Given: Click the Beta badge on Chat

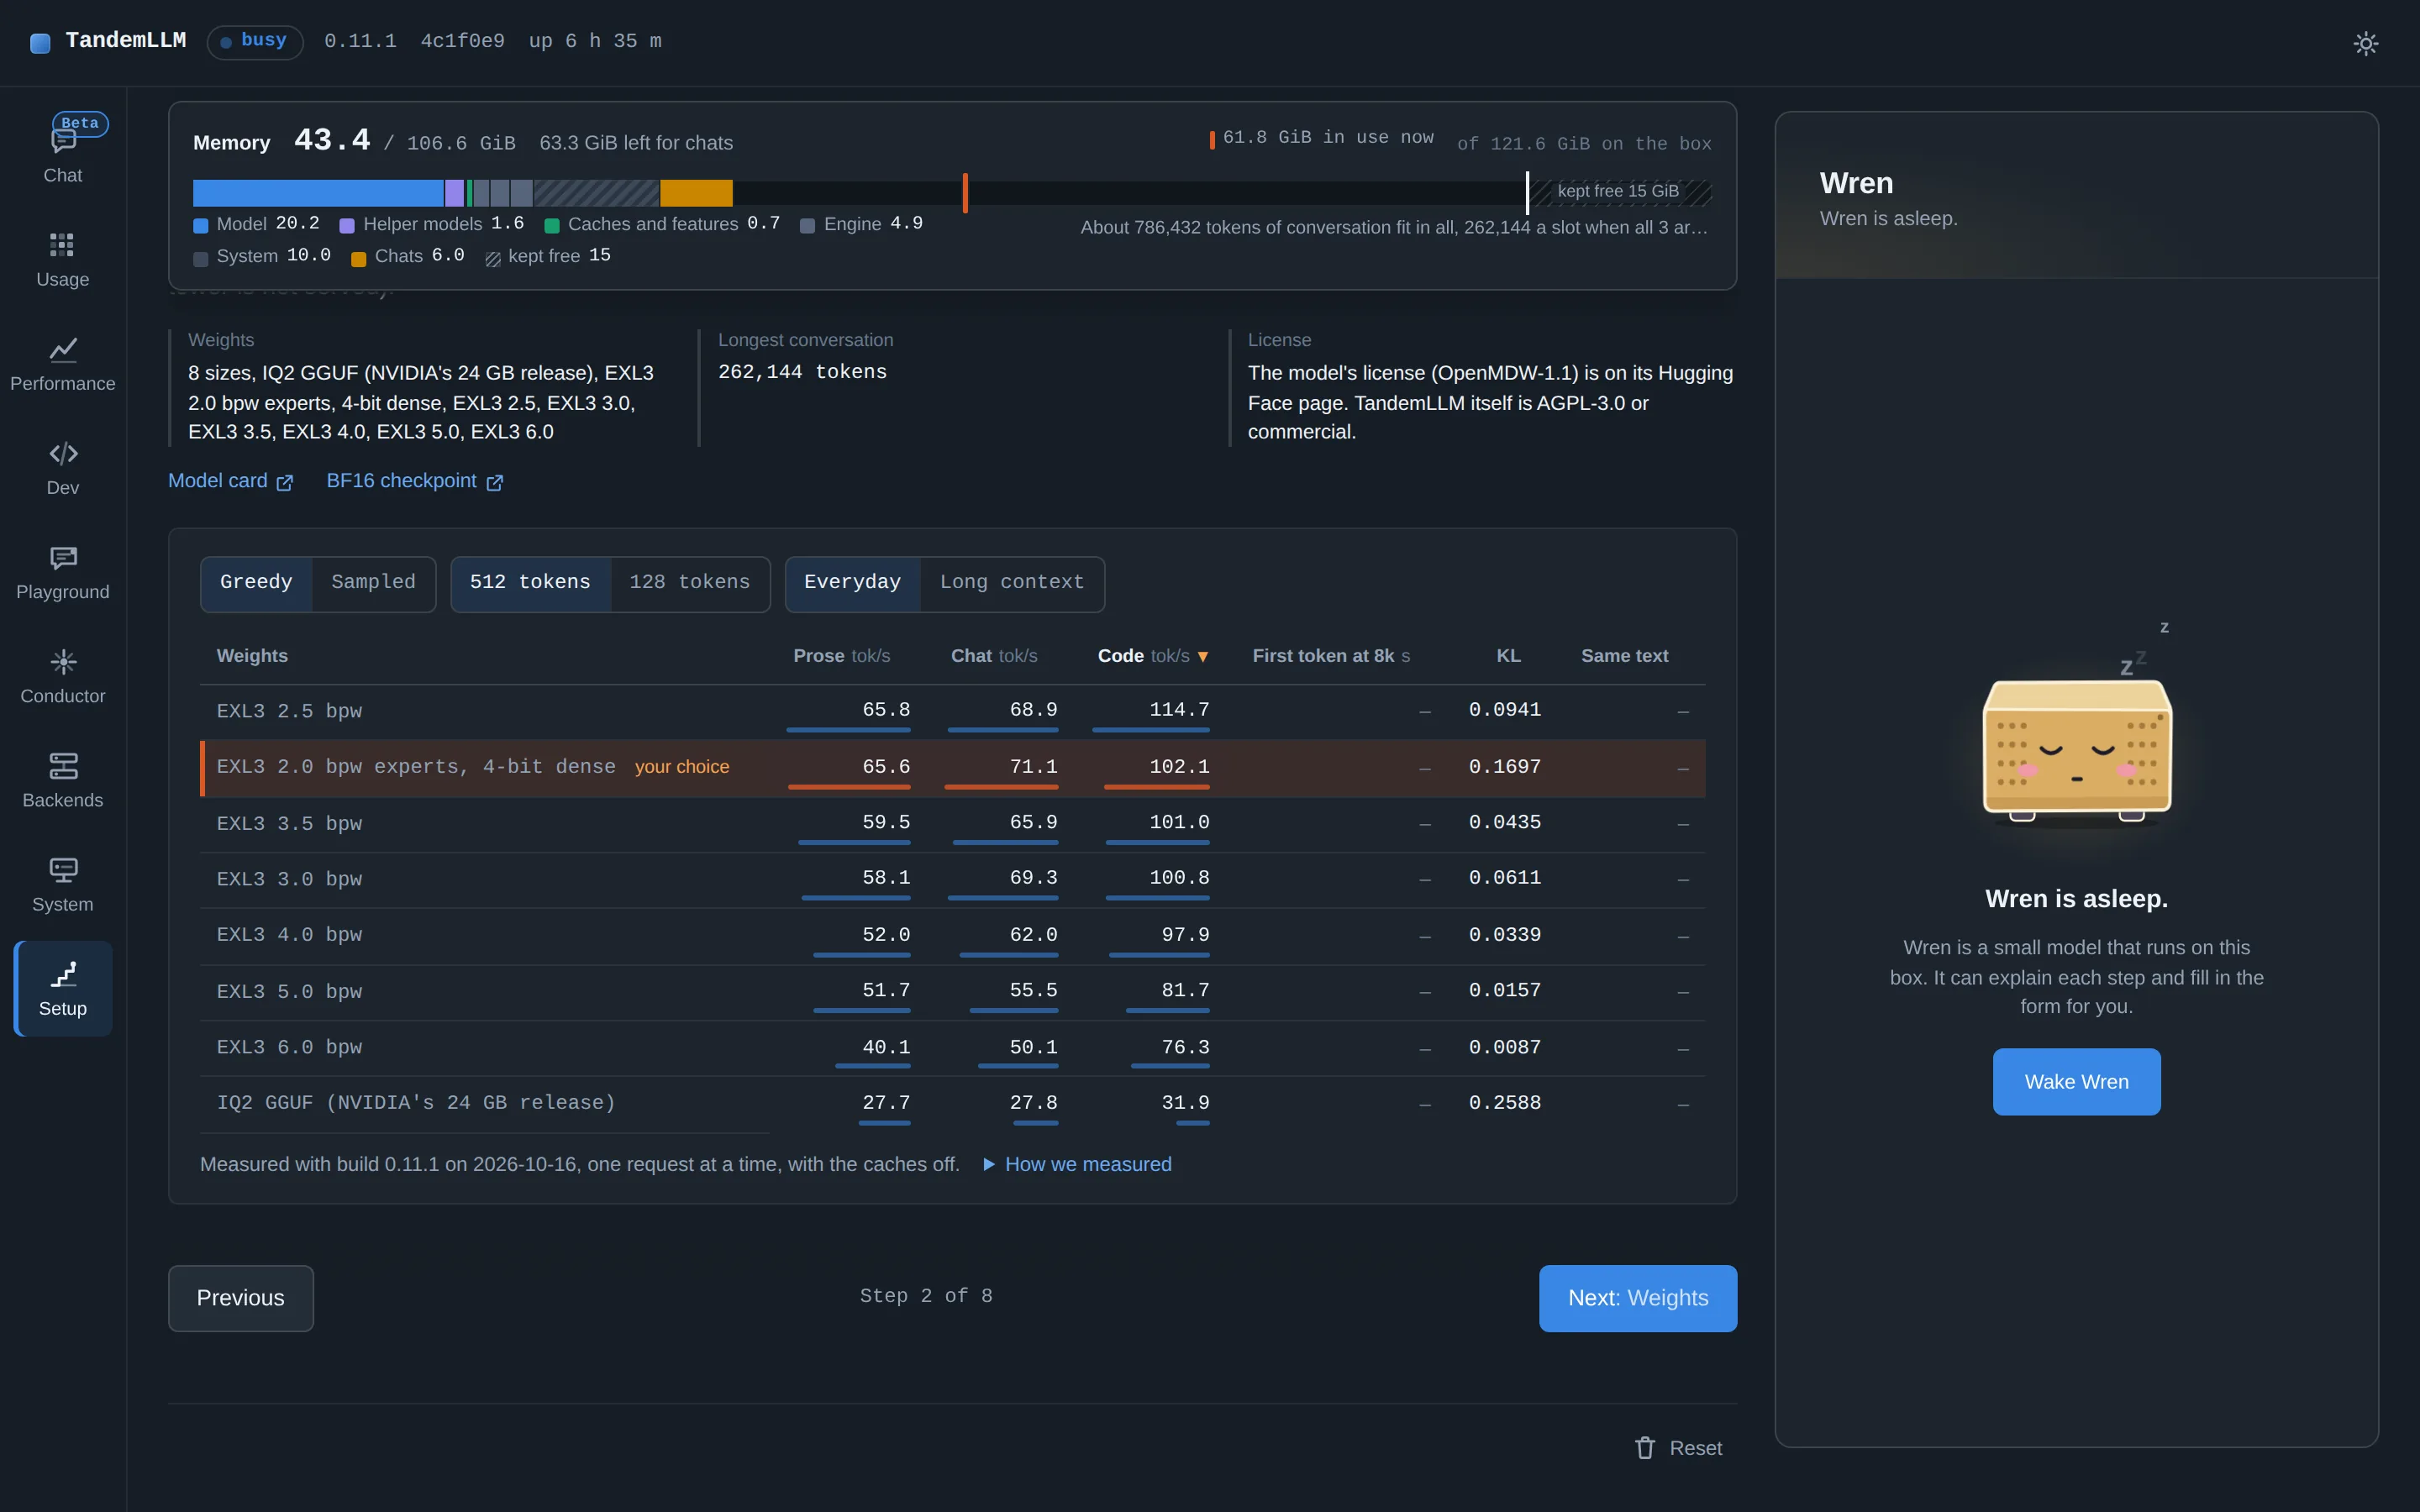Looking at the screenshot, I should click(x=80, y=123).
